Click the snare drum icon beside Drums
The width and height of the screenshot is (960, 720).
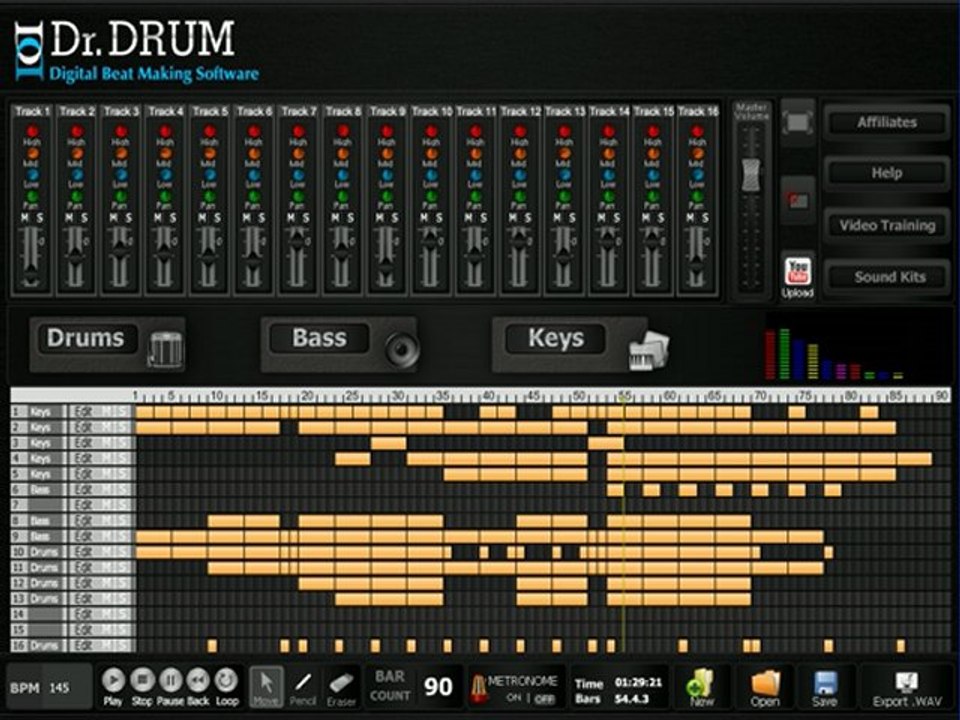[x=166, y=350]
